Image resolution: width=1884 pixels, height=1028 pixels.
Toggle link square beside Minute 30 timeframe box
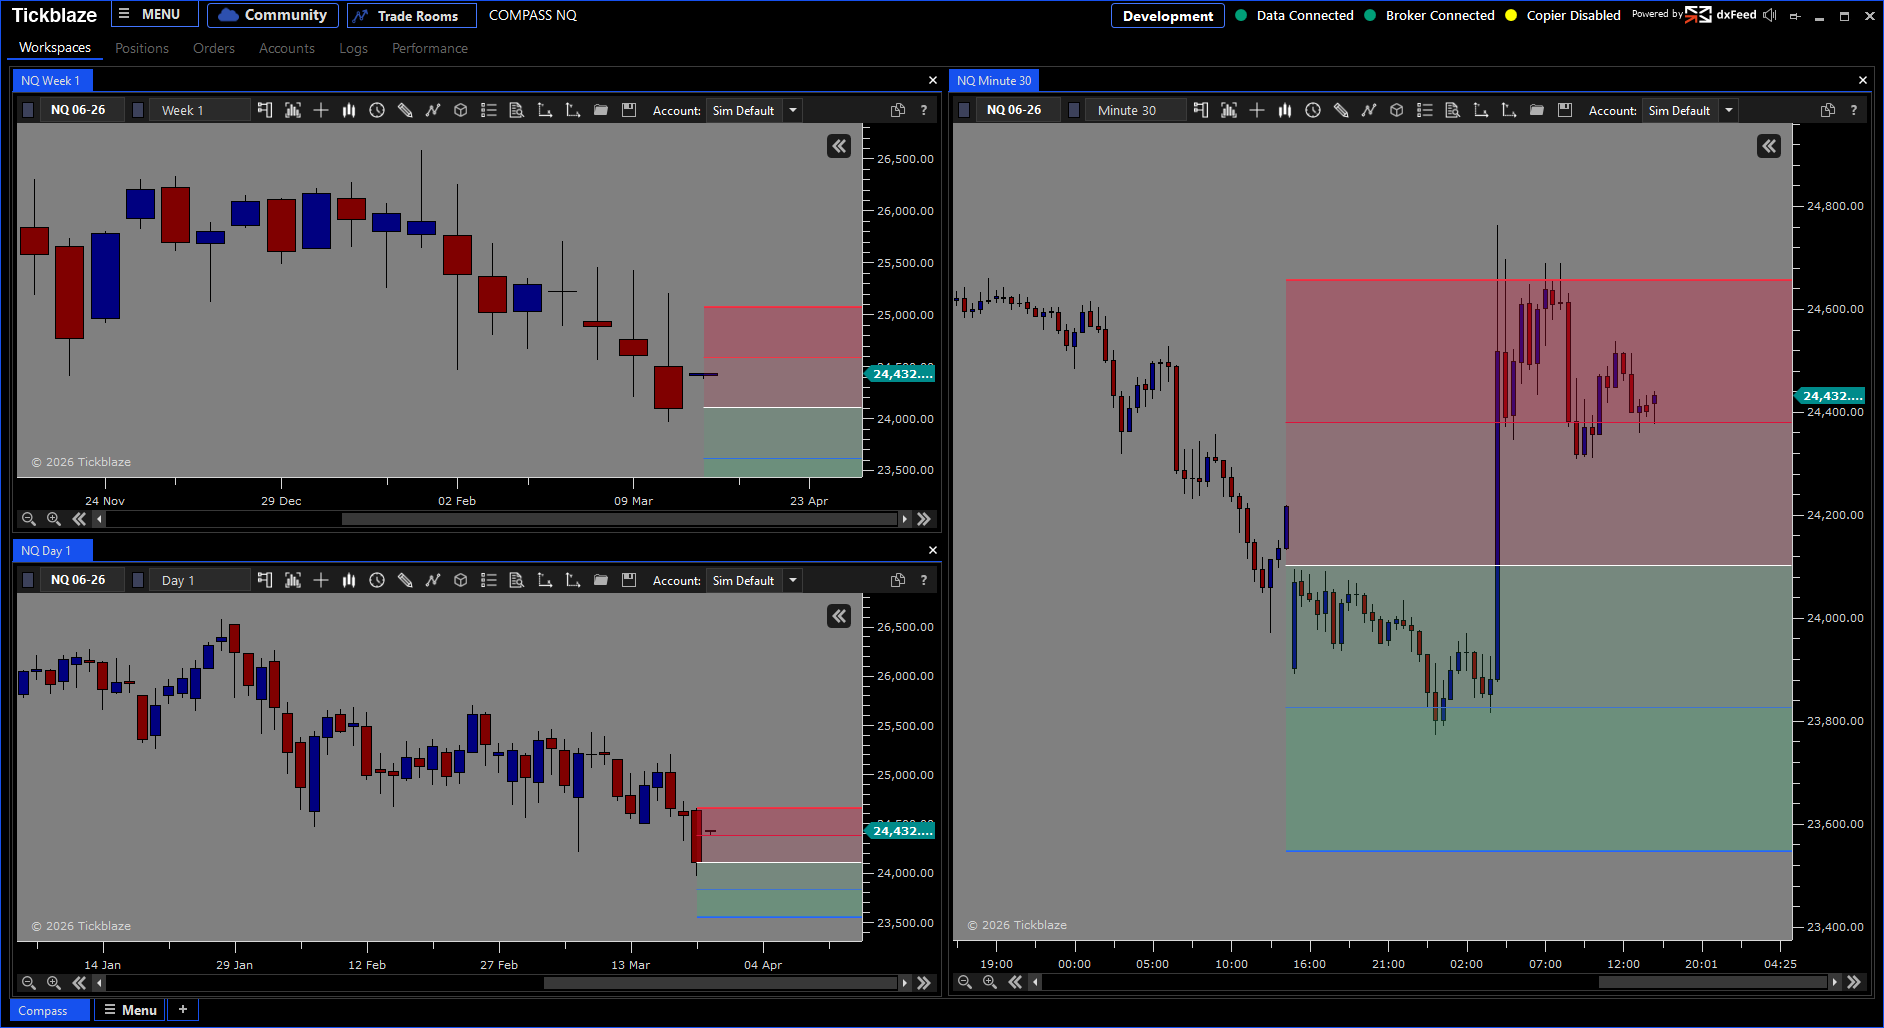pyautogui.click(x=1074, y=110)
